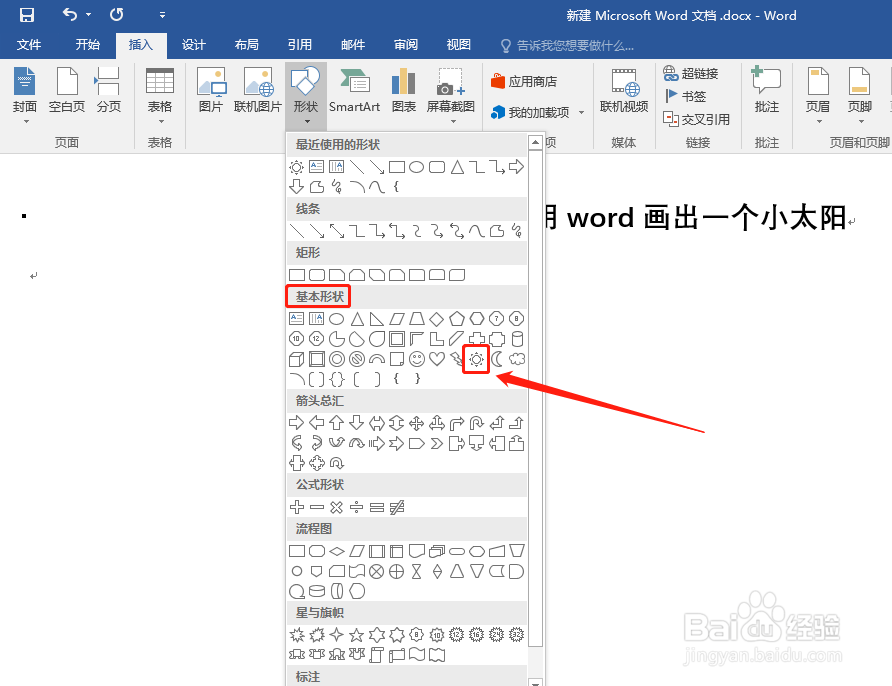Choose the Not Equal equation shape
The image size is (892, 686).
coord(397,507)
